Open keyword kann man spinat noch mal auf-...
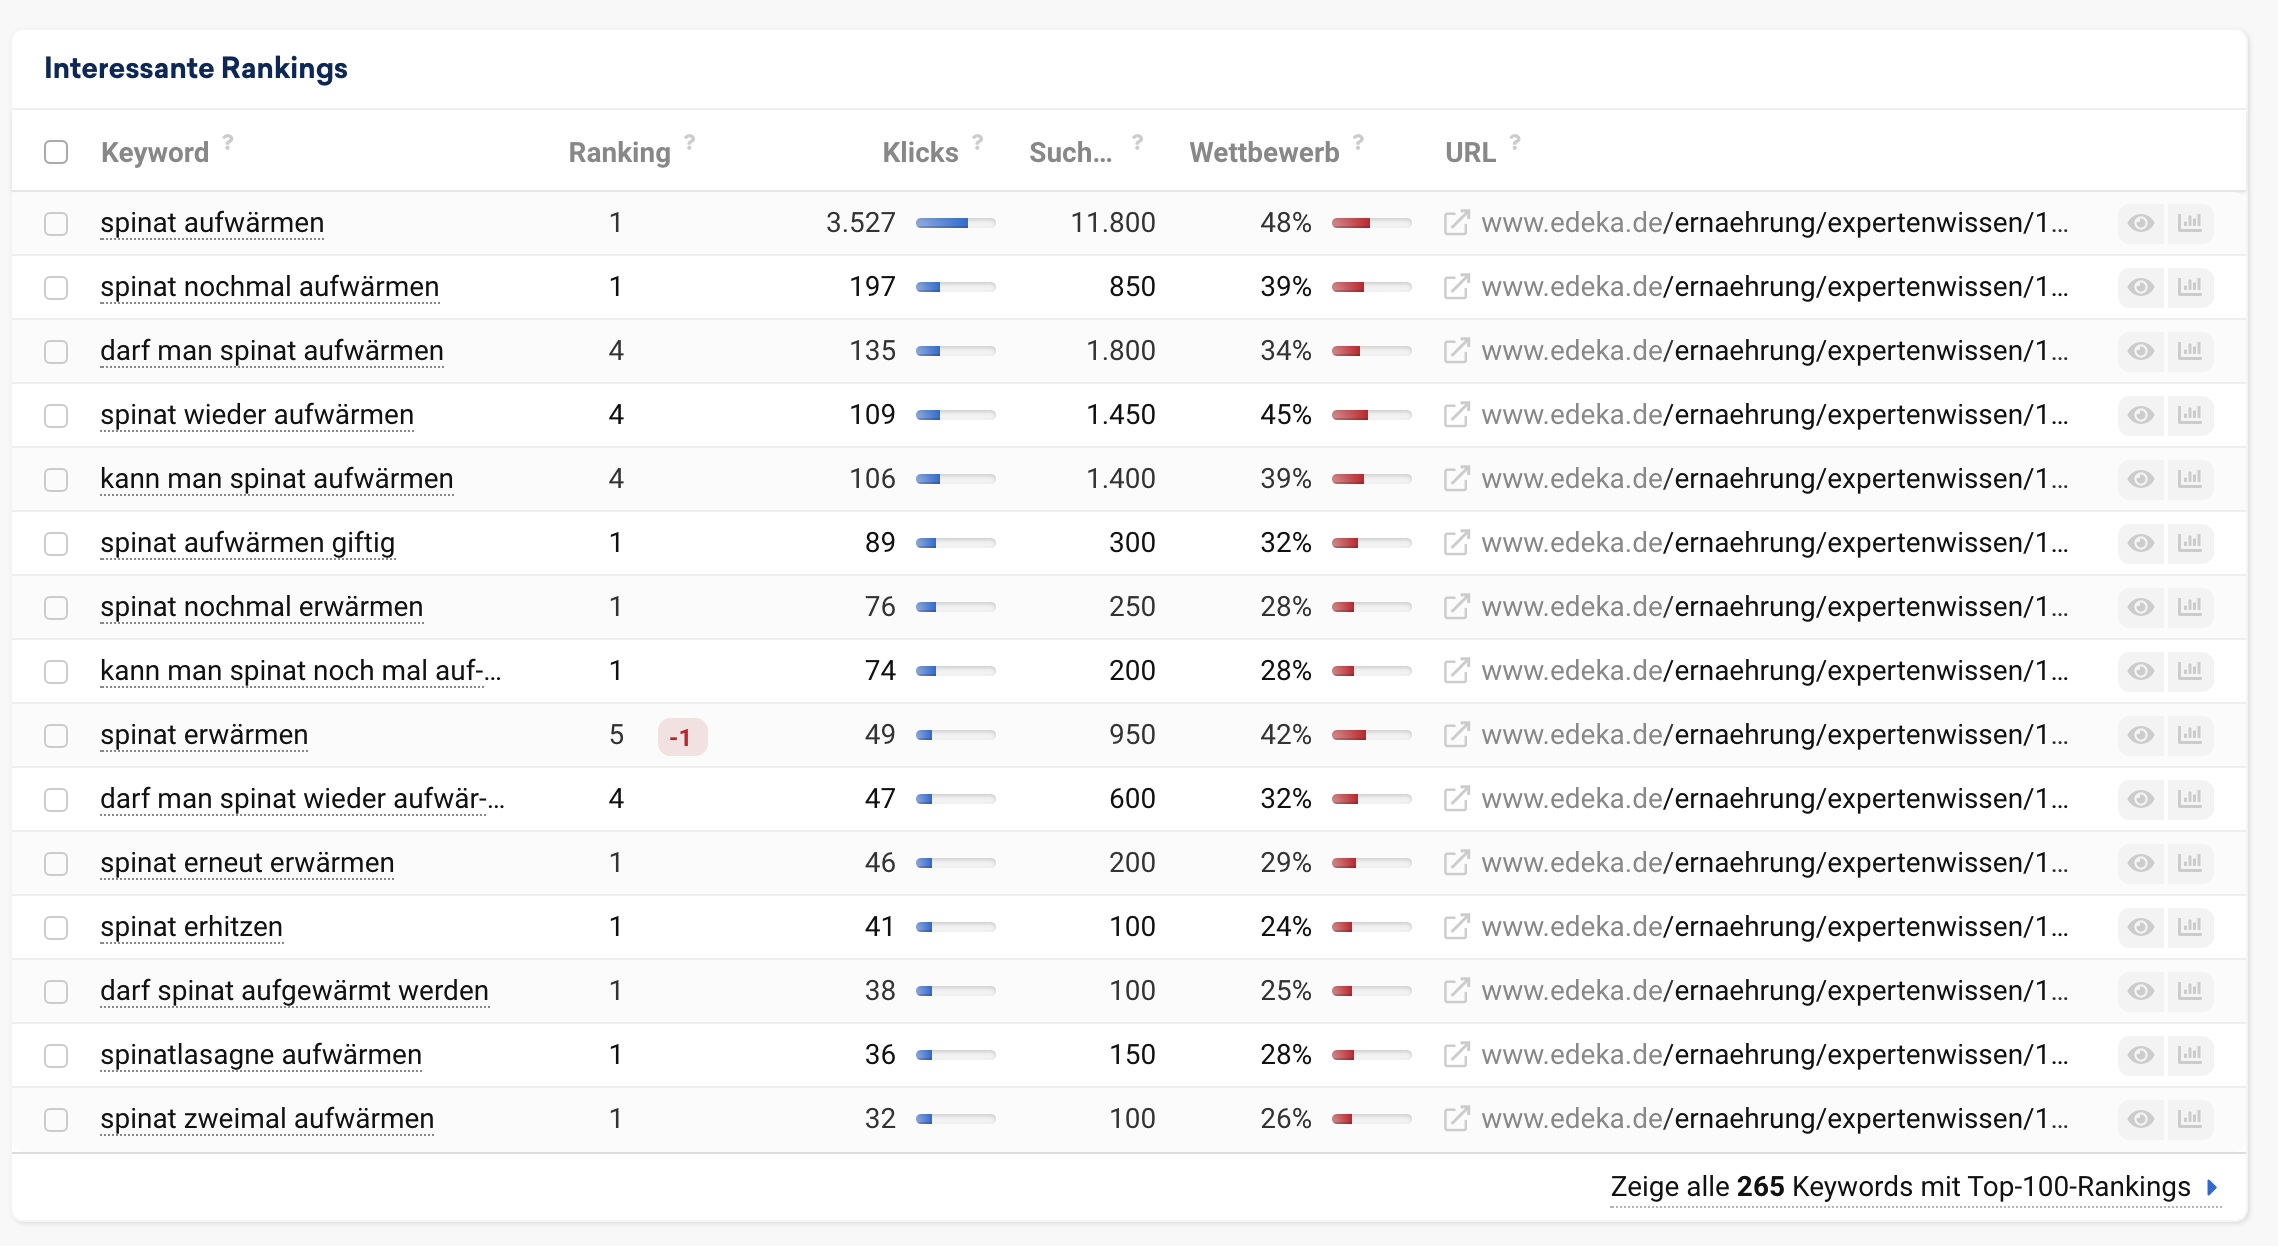Image resolution: width=2278 pixels, height=1246 pixels. [x=301, y=671]
